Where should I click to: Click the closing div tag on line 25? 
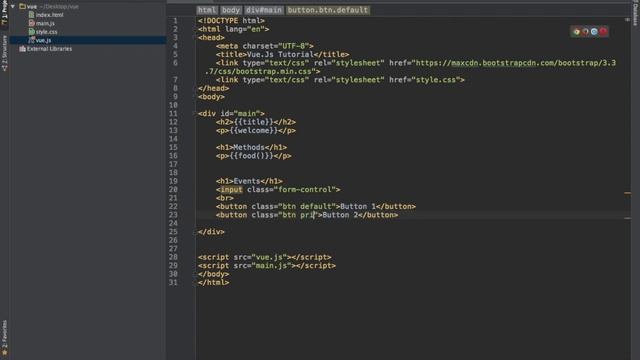point(211,232)
